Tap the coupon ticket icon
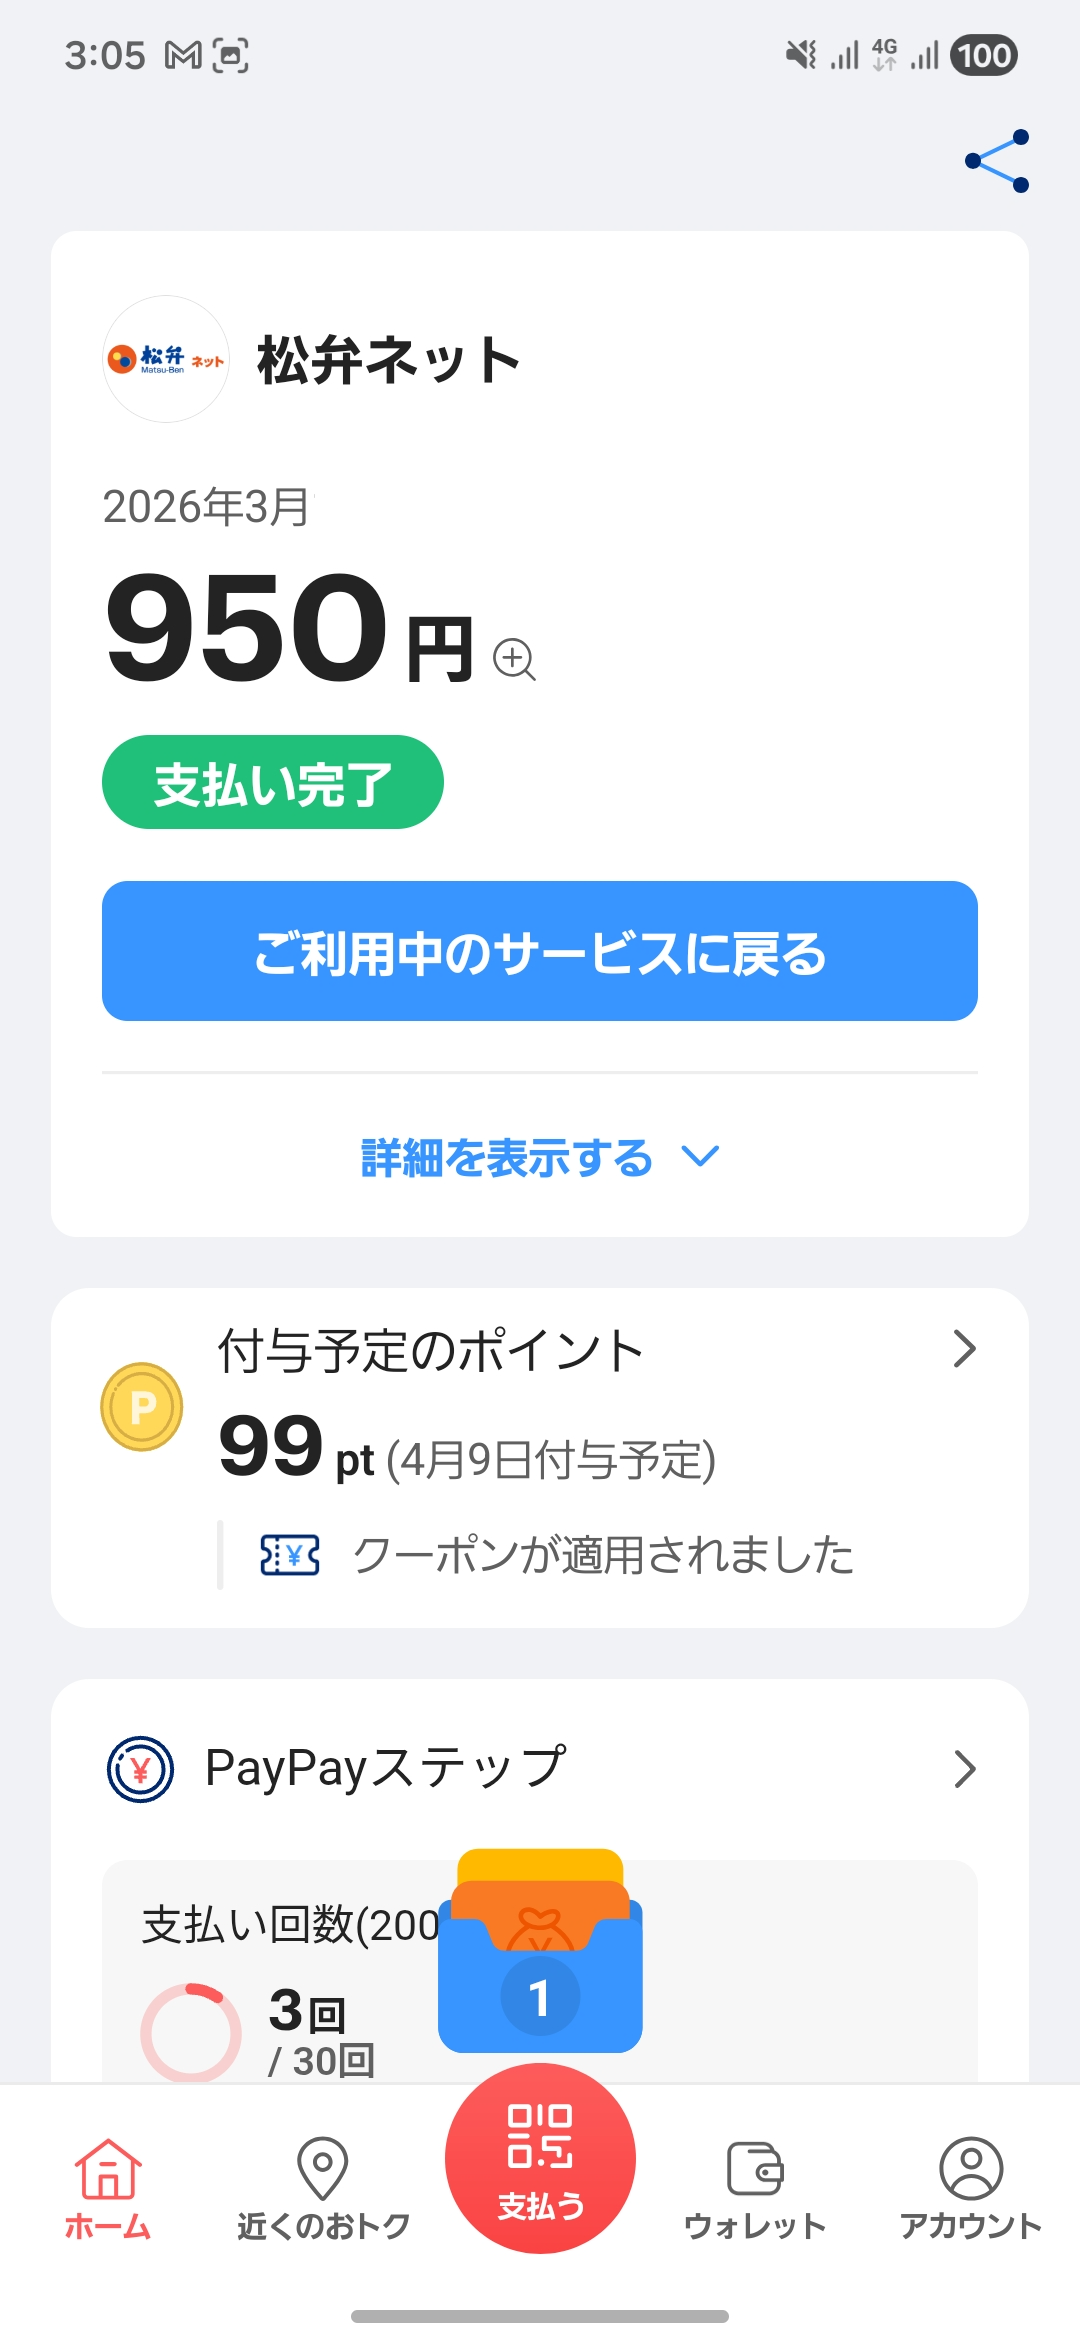This screenshot has width=1080, height=2340. coord(290,1555)
